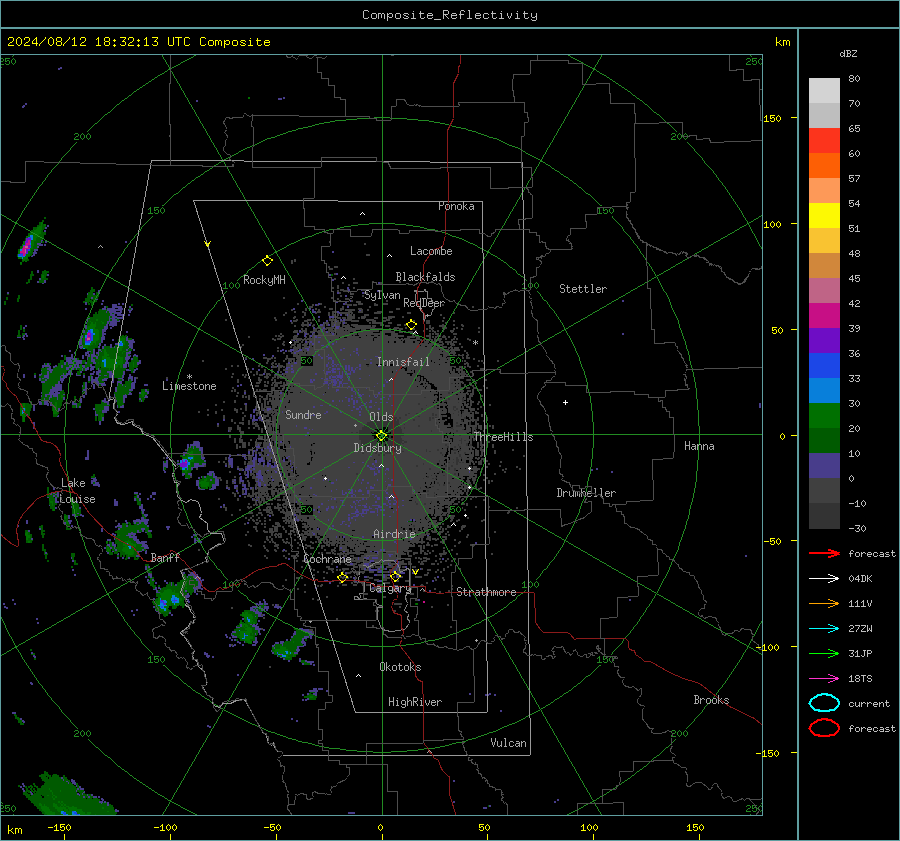900x841 pixels.
Task: Click the blue 33-36 dBZ color swatch
Action: pos(824,366)
